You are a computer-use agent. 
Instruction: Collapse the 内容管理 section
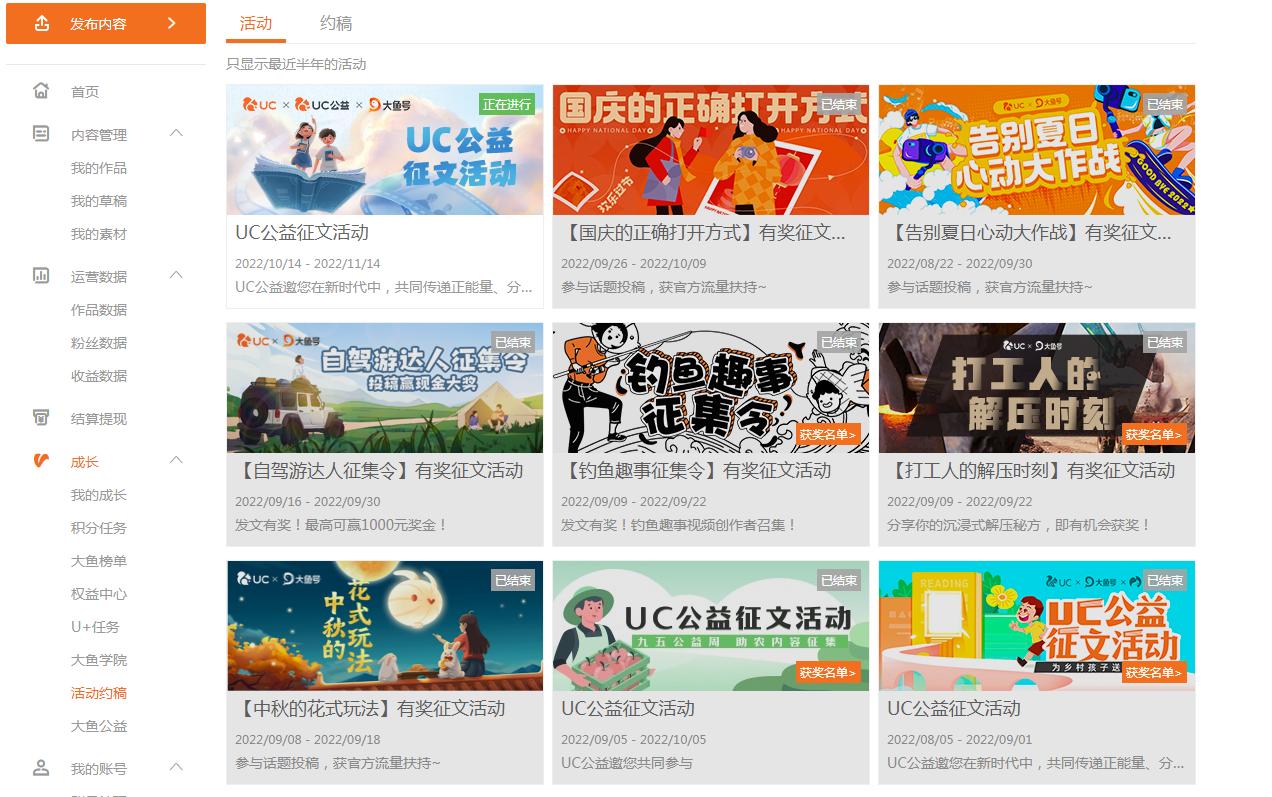tap(177, 133)
